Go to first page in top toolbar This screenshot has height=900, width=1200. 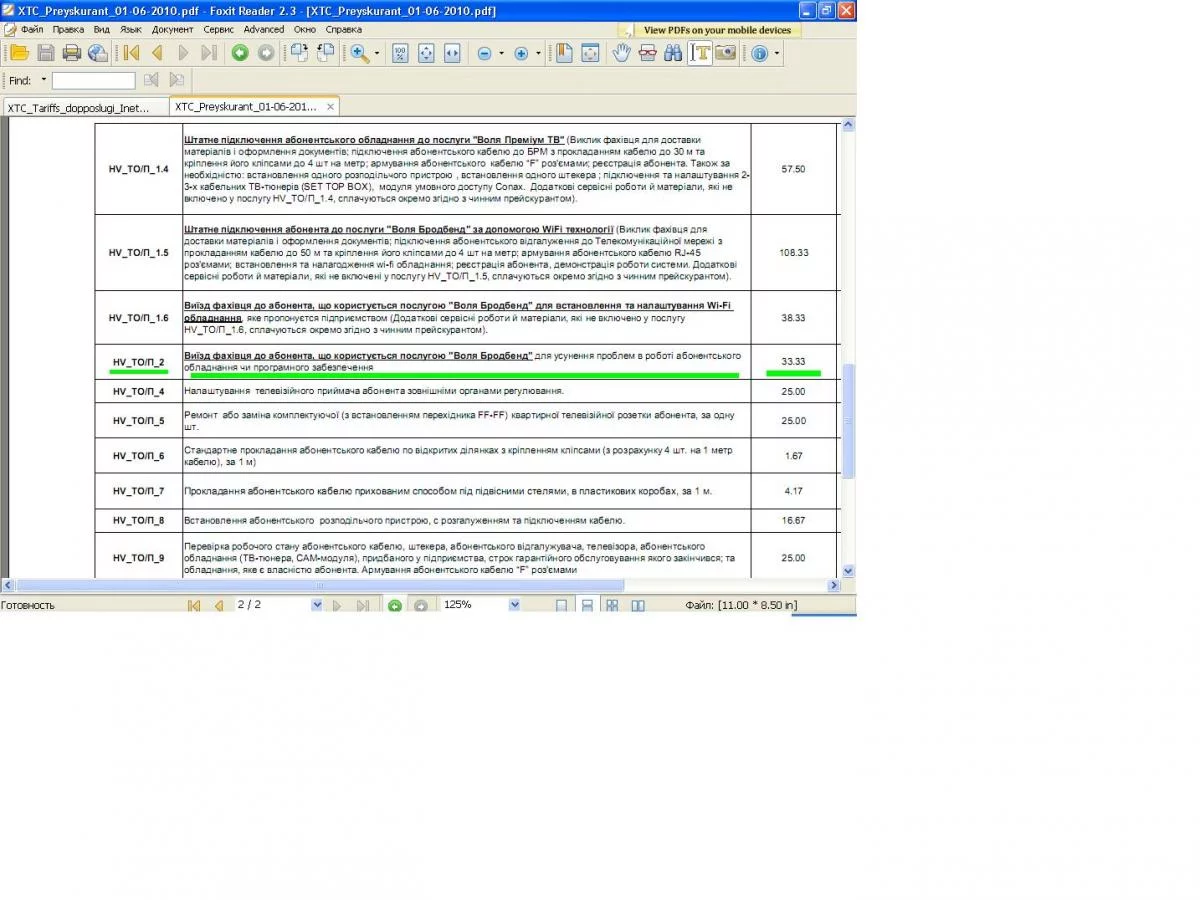coord(131,53)
